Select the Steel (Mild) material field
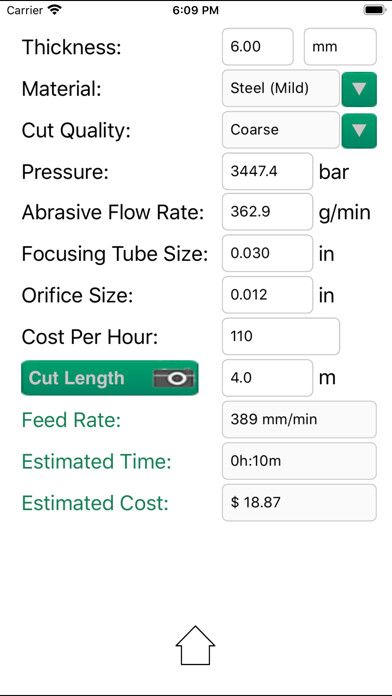Viewport: 392px width, 696px height. point(281,88)
